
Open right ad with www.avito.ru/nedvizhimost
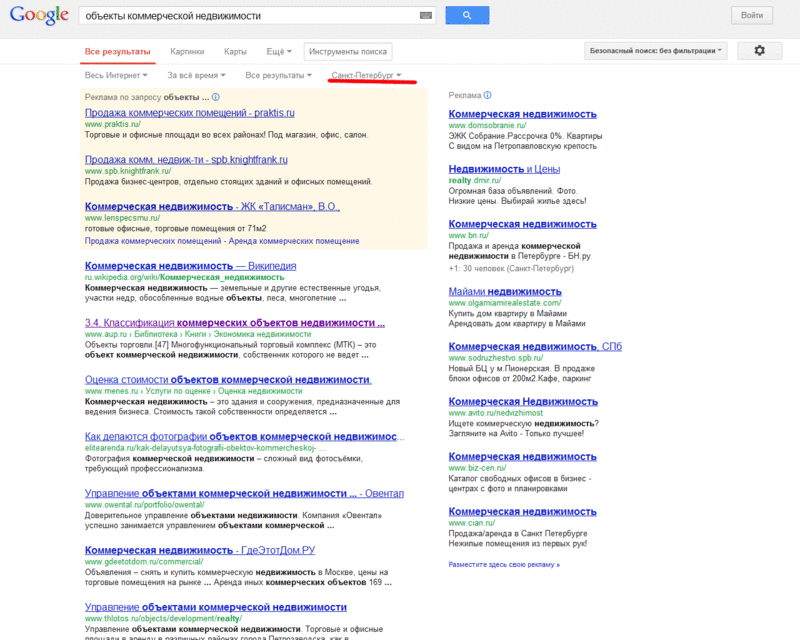pos(523,402)
